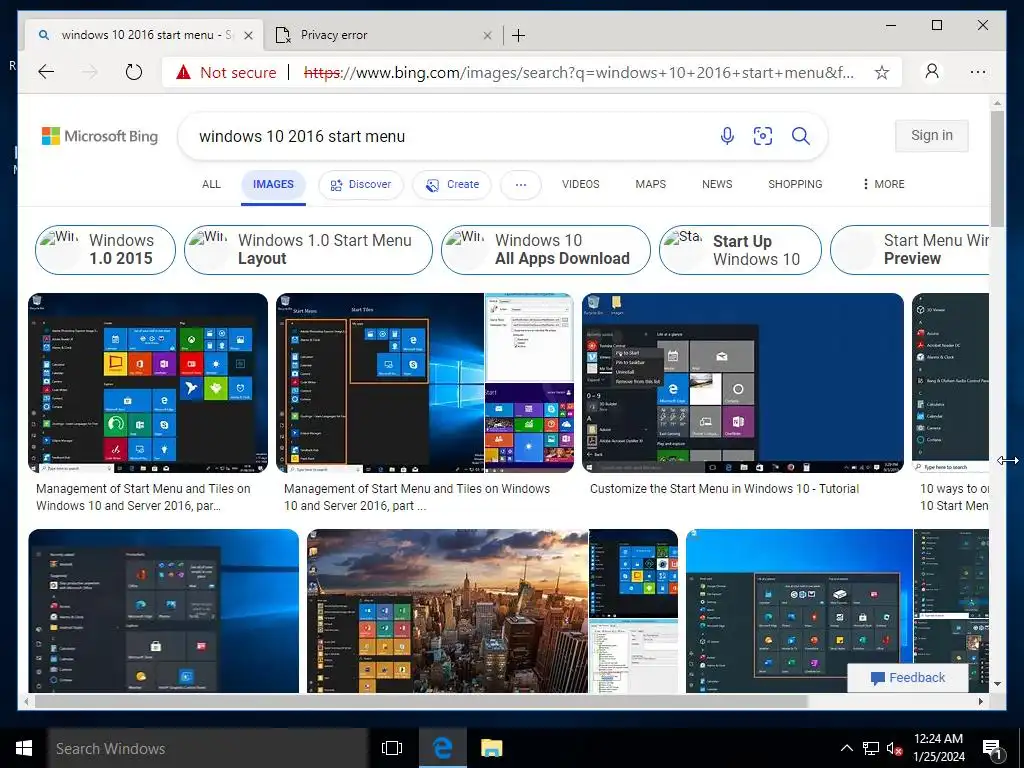The image size is (1024, 768).
Task: Click the Edge icon in taskbar
Action: [442, 748]
